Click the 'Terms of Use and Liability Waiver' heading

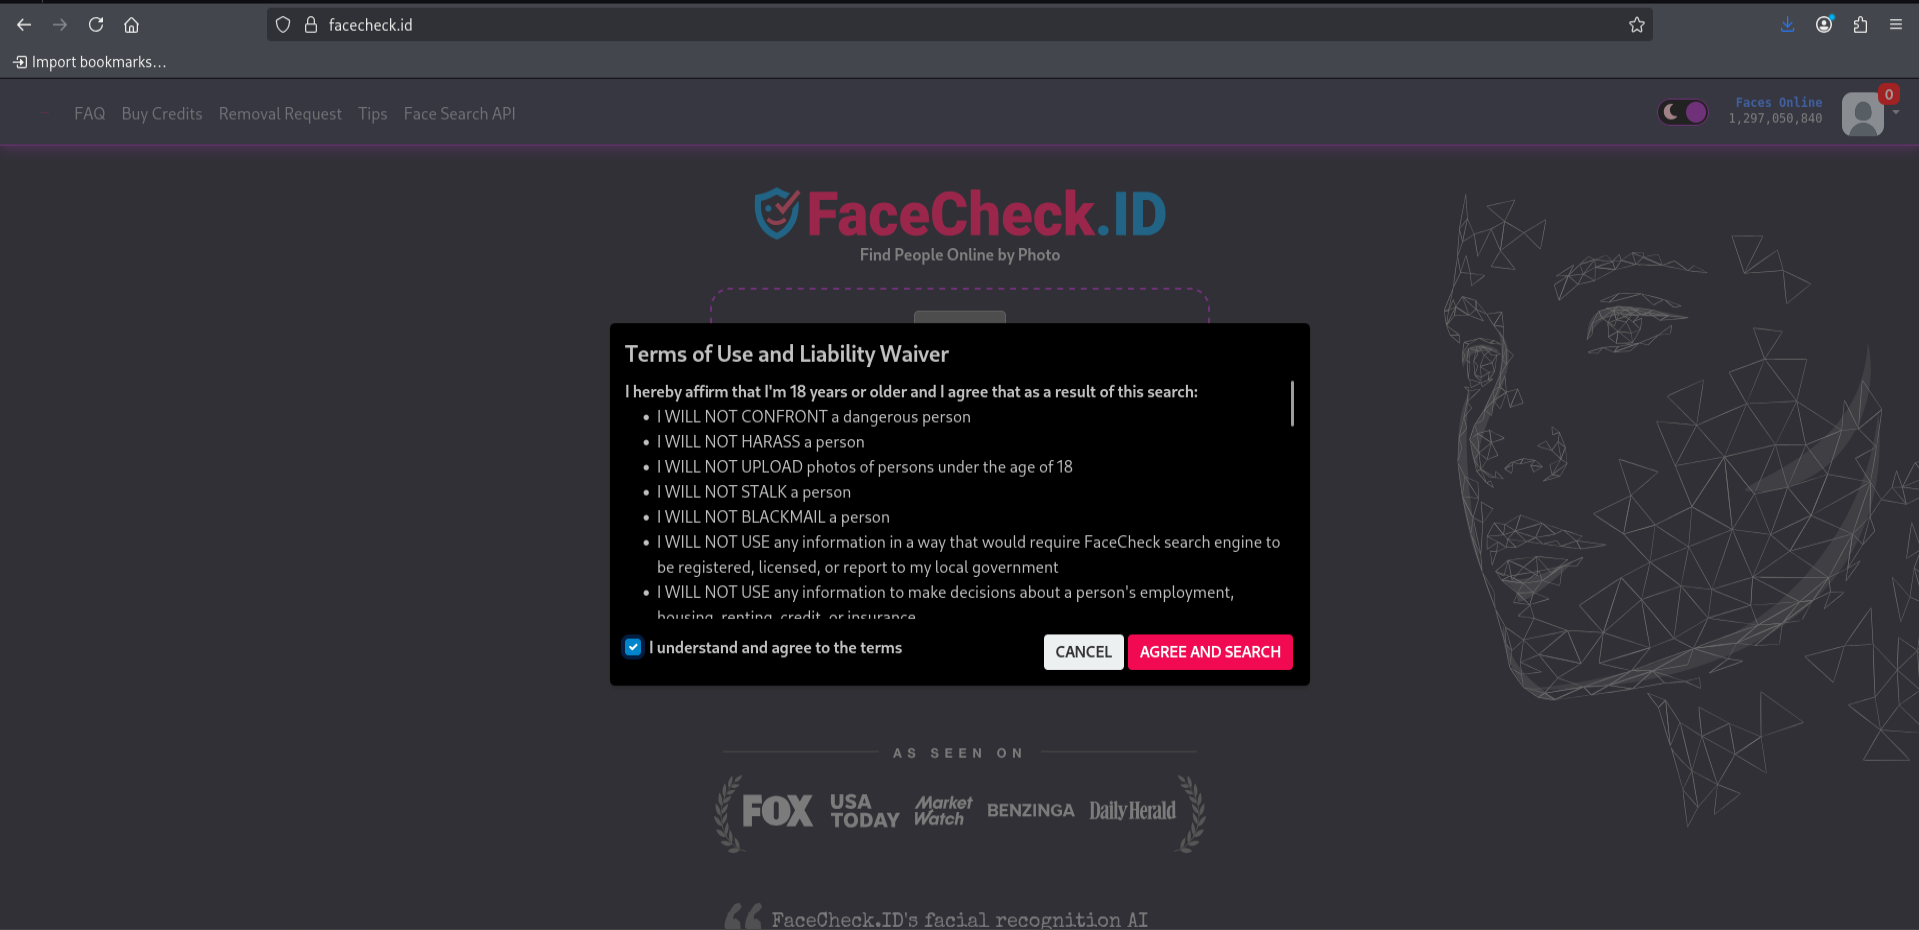point(786,354)
